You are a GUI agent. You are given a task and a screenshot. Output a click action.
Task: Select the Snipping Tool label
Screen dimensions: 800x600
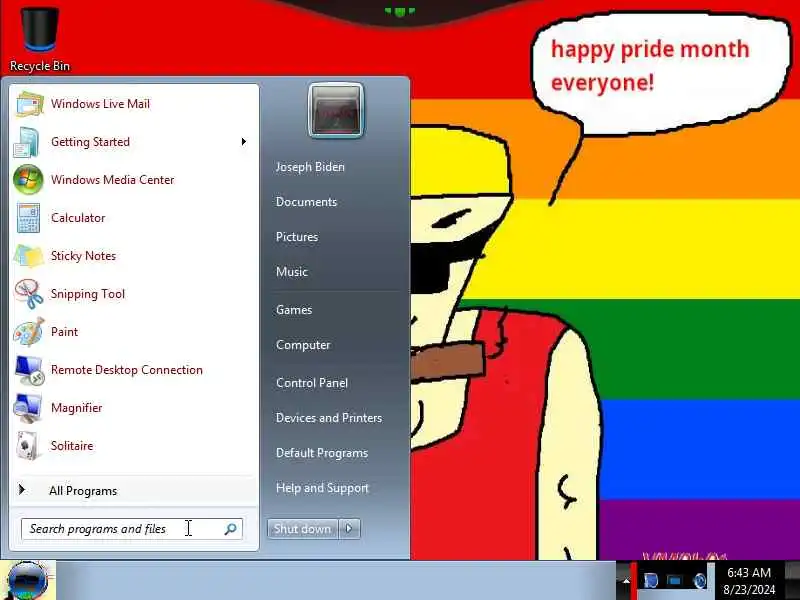[88, 294]
